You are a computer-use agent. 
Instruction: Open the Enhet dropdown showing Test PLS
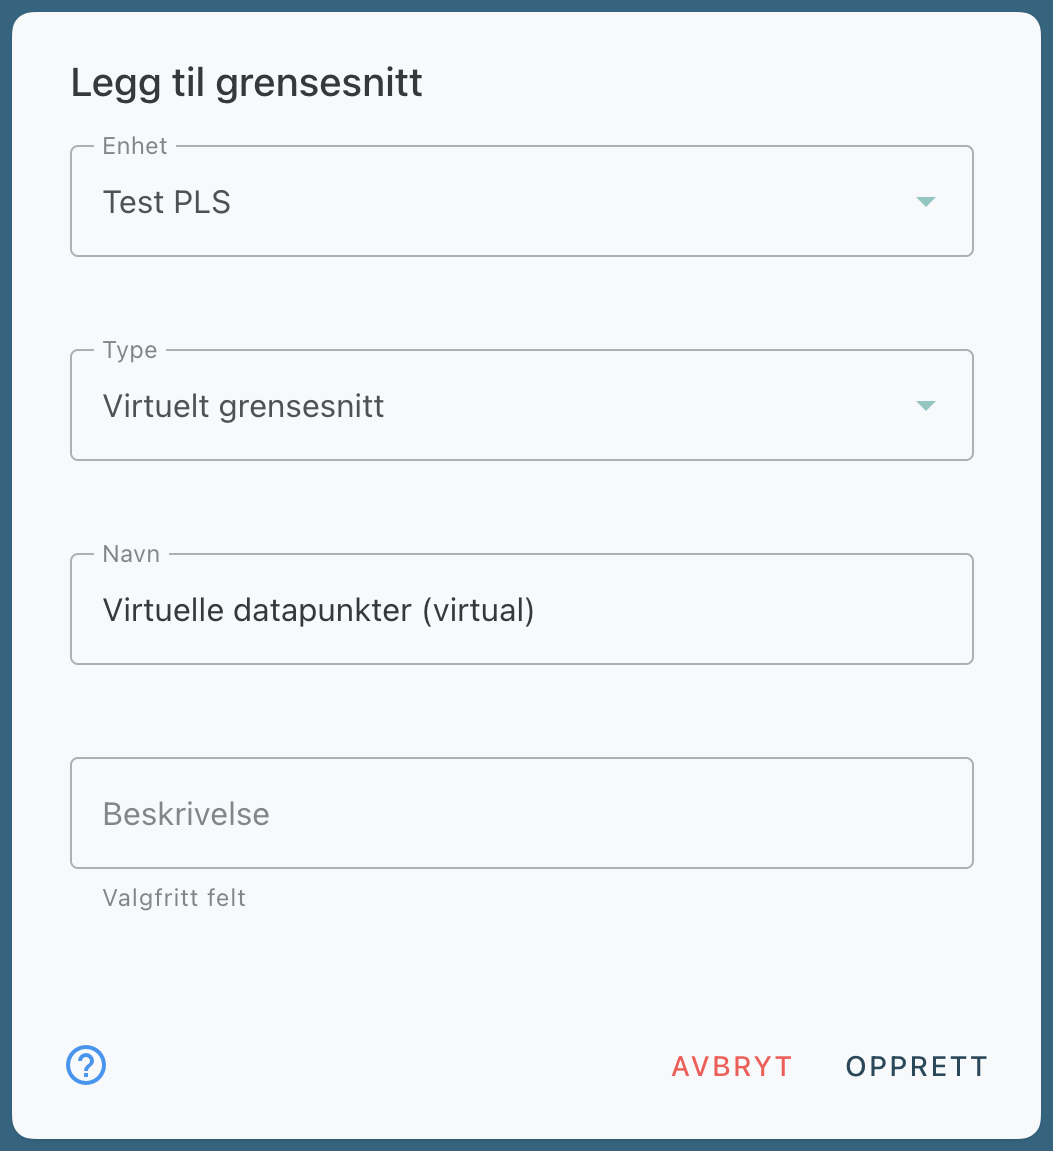tap(520, 202)
